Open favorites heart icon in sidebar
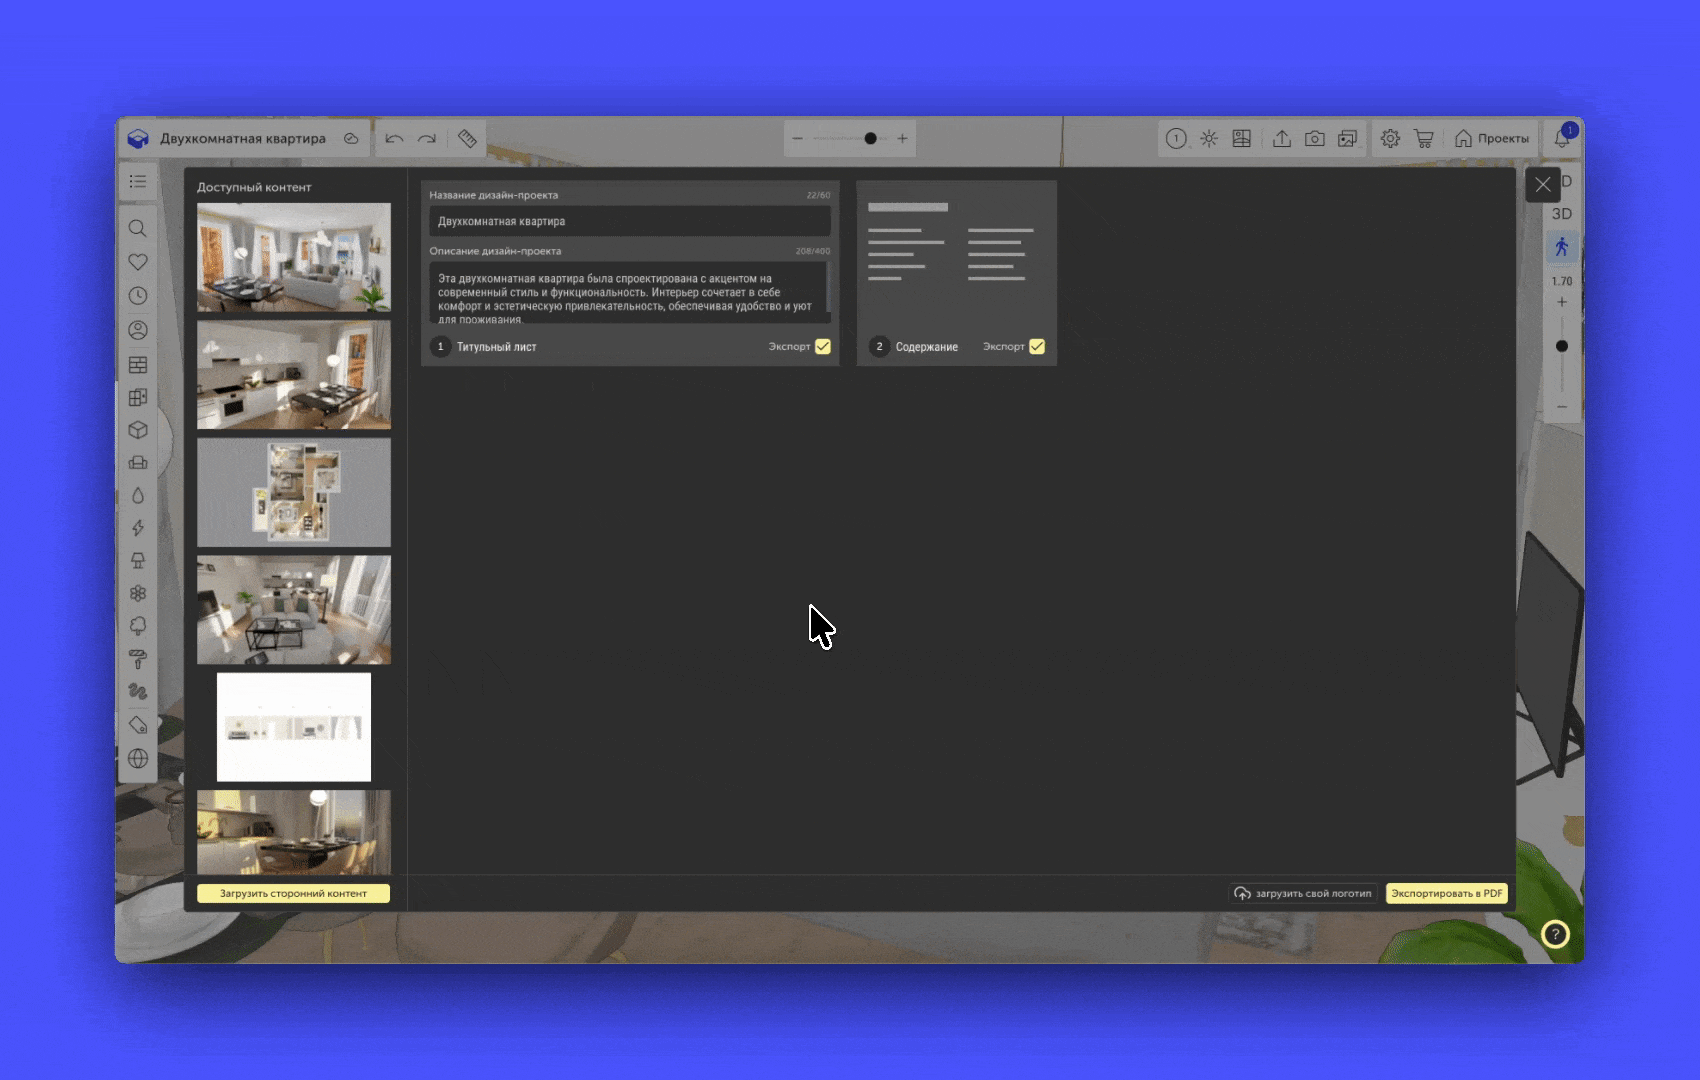The width and height of the screenshot is (1700, 1080). click(138, 262)
